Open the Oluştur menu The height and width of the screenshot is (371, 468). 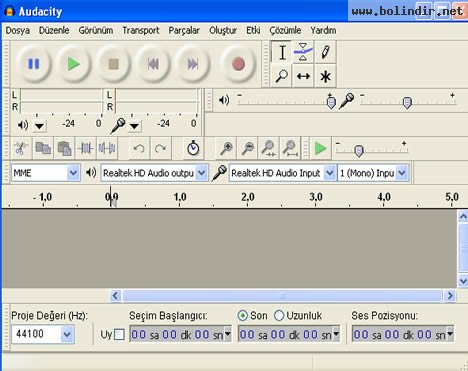223,30
